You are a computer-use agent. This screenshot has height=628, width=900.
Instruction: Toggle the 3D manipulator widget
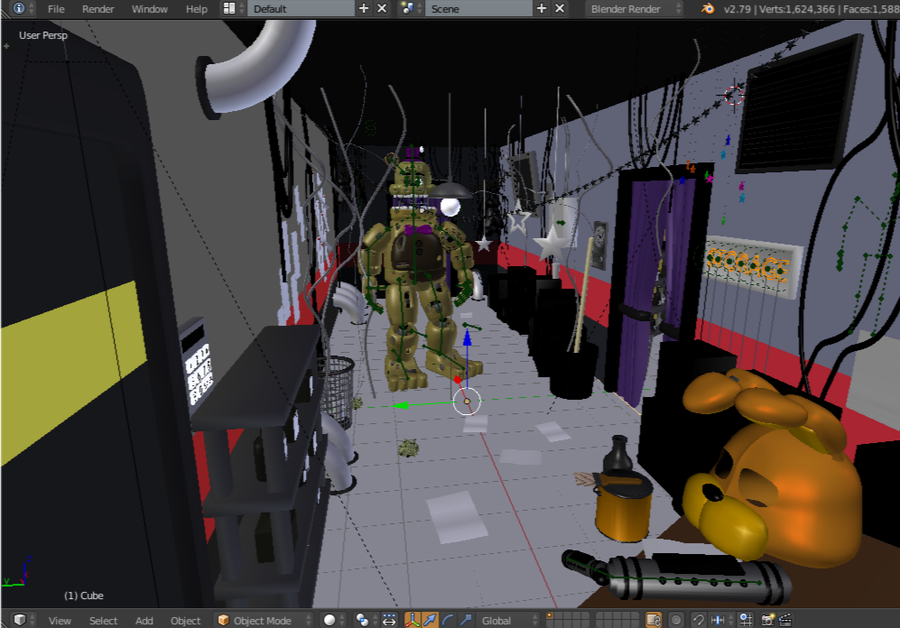(x=412, y=620)
